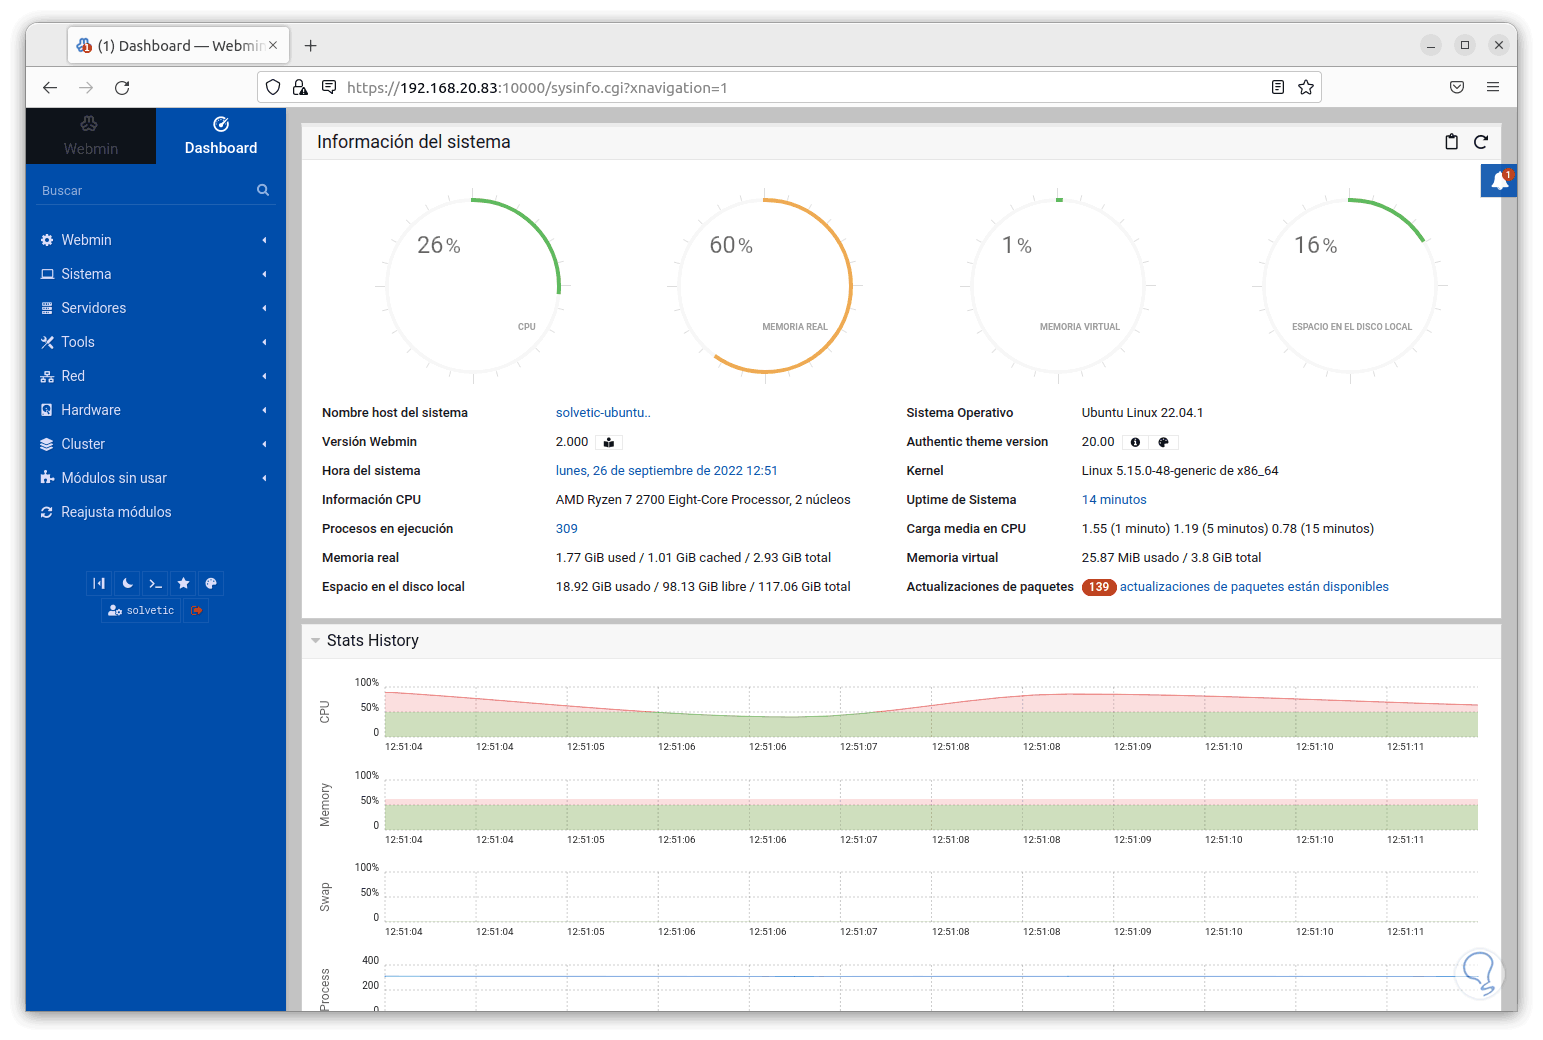Click the Red network icon
Screen dimensions: 1543x1040
[47, 377]
